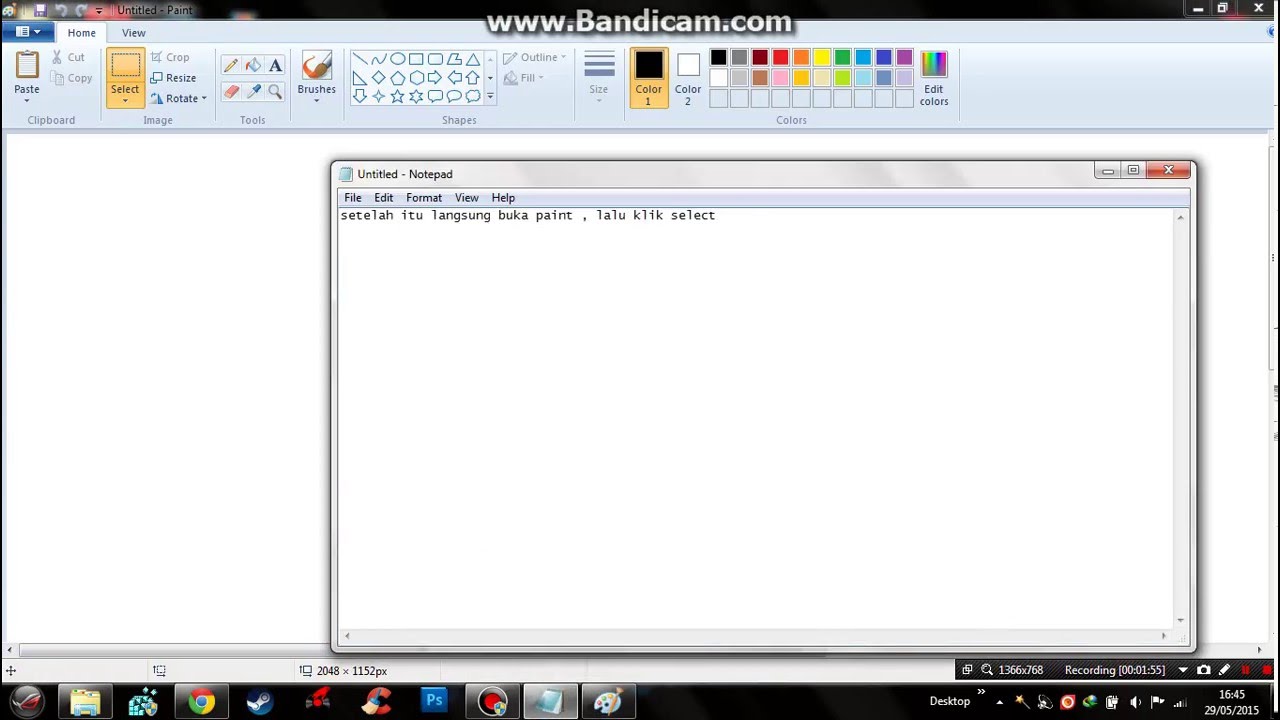Viewport: 1280px width, 720px height.
Task: Pick the Eraser tool
Action: pyautogui.click(x=231, y=91)
